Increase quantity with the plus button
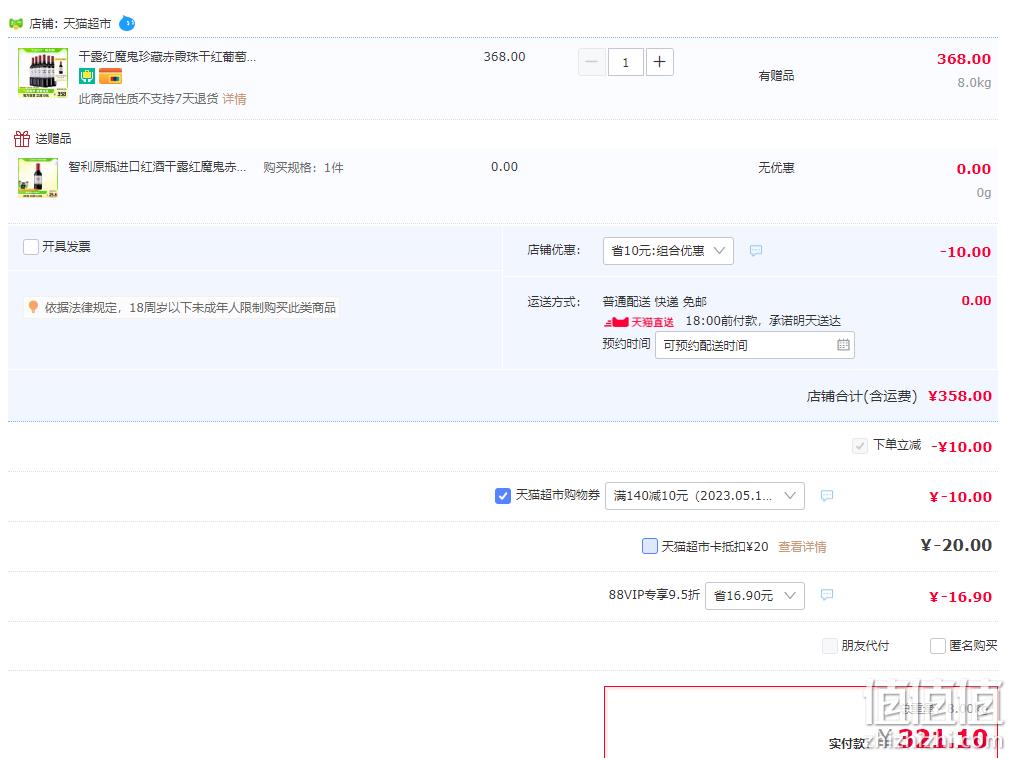Screen dimensions: 1013x758 [x=660, y=62]
